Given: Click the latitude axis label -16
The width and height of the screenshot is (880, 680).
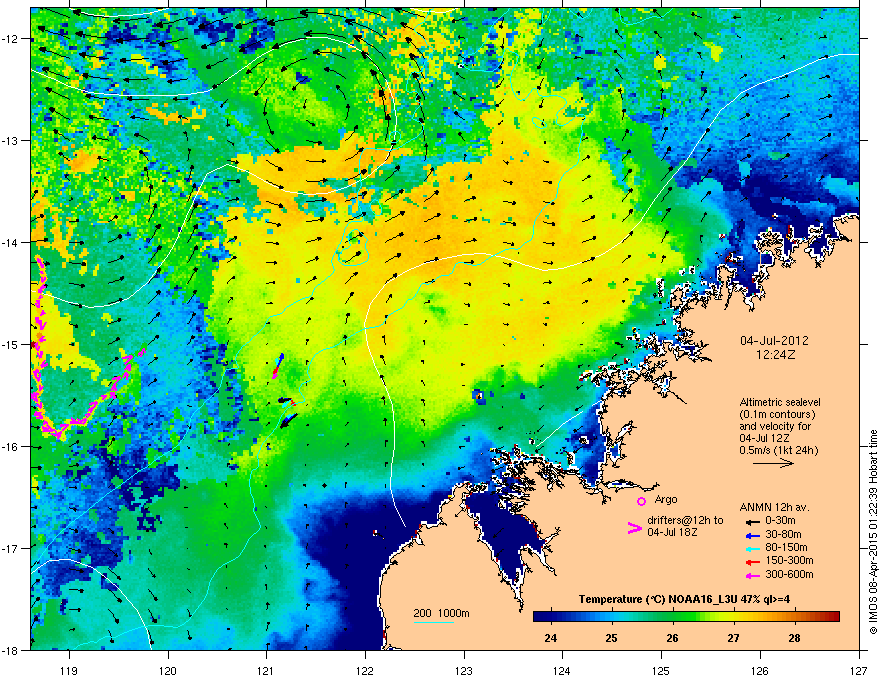Looking at the screenshot, I should coord(10,447).
